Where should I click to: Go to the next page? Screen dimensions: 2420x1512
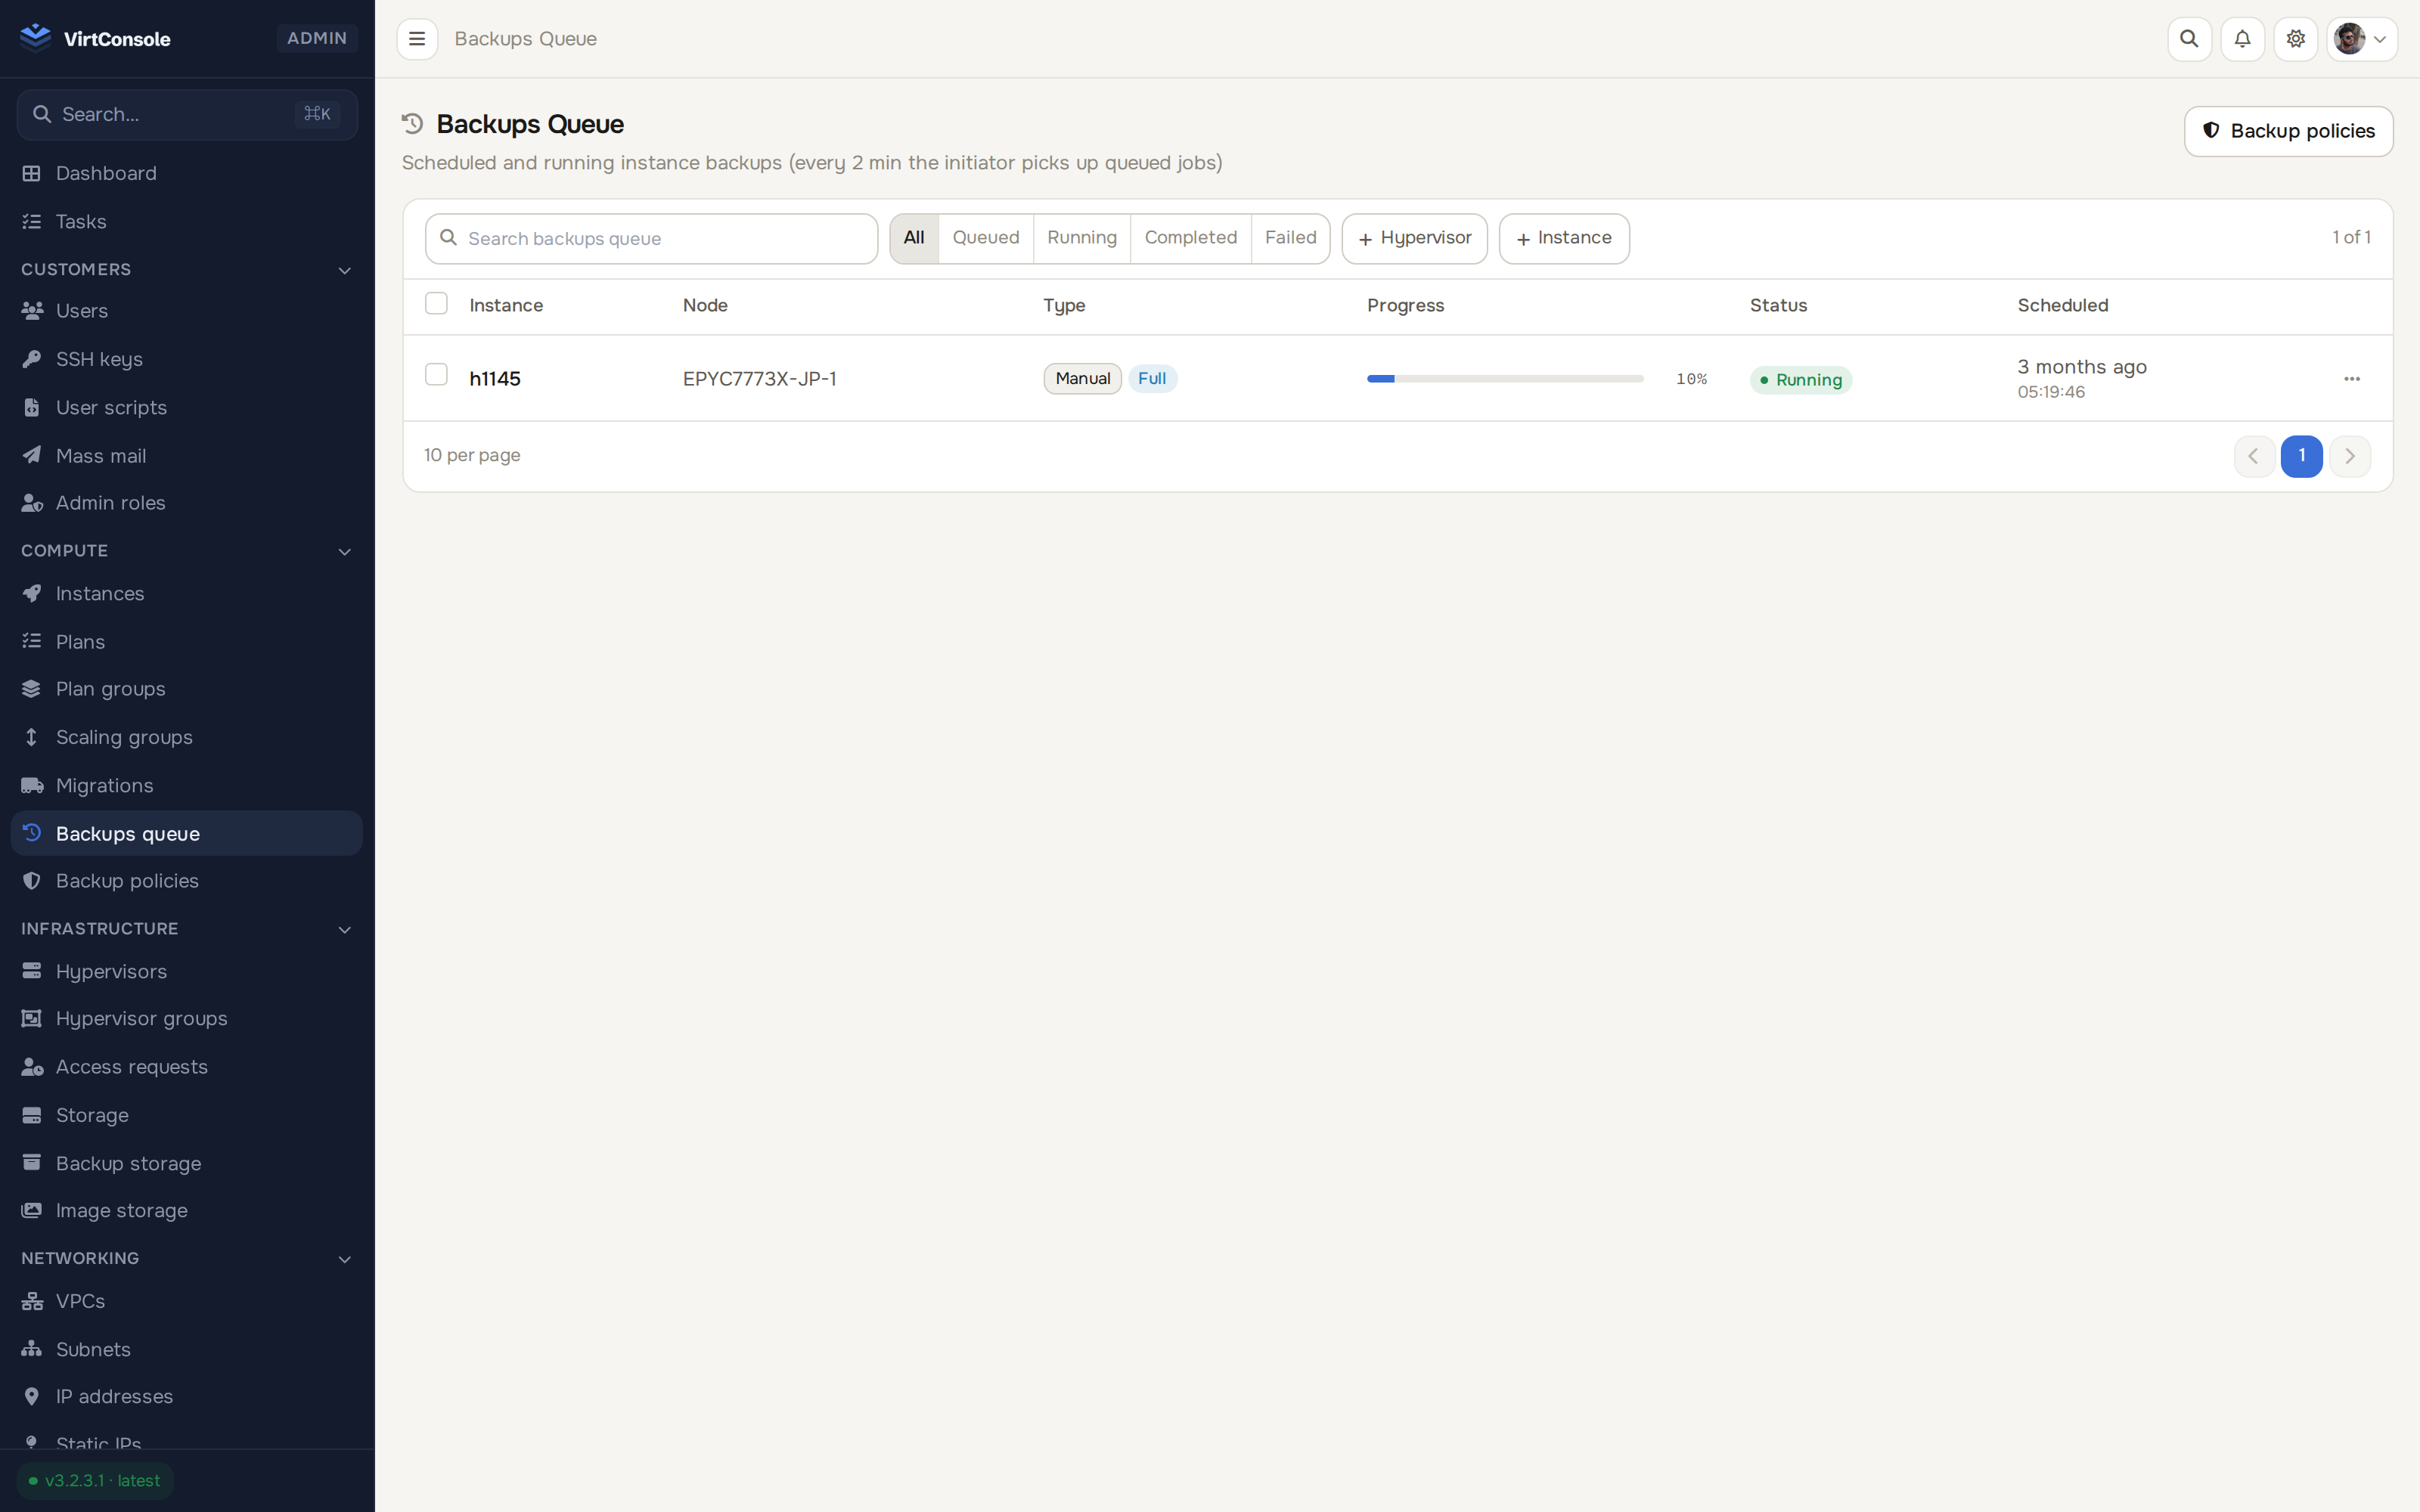(2350, 456)
